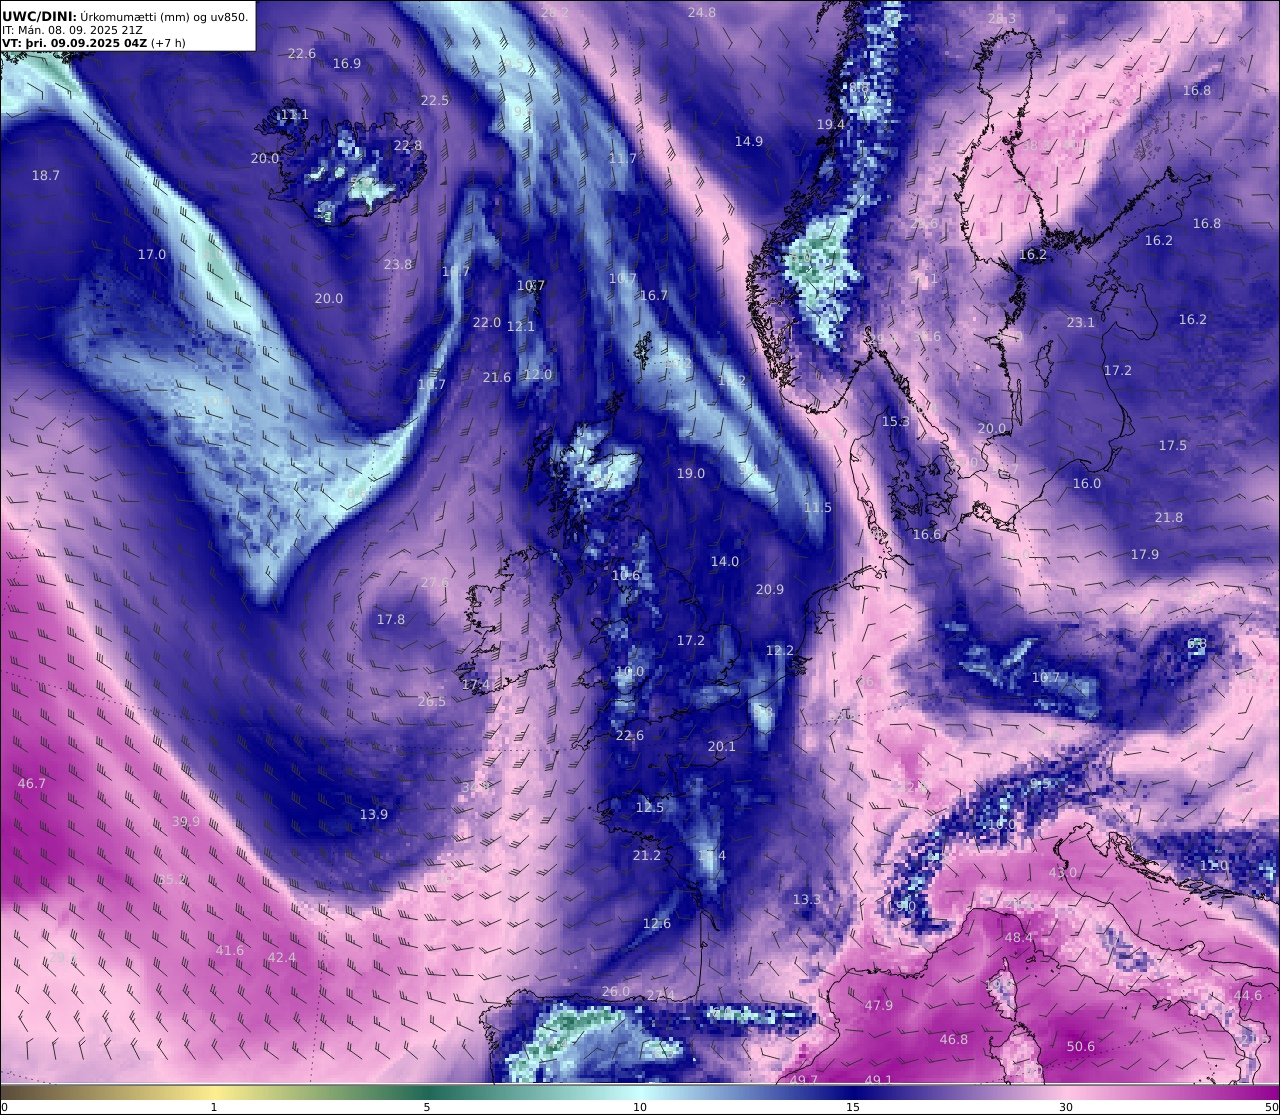Screen dimensions: 1280x1115
Task: Click the 17.5 value label
Action: pyautogui.click(x=1173, y=445)
